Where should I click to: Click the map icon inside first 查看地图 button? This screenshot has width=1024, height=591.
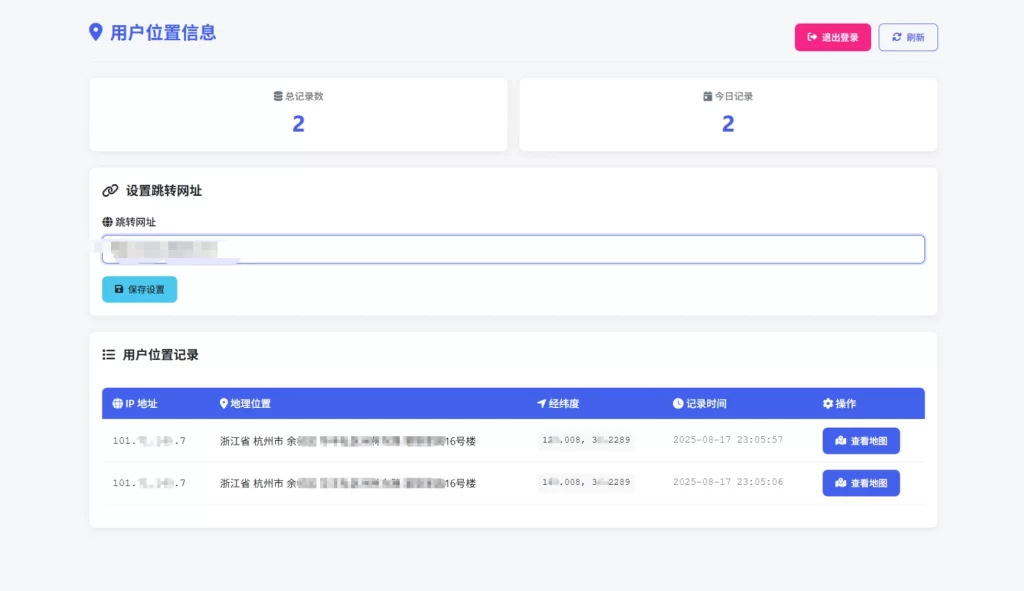[x=841, y=440]
